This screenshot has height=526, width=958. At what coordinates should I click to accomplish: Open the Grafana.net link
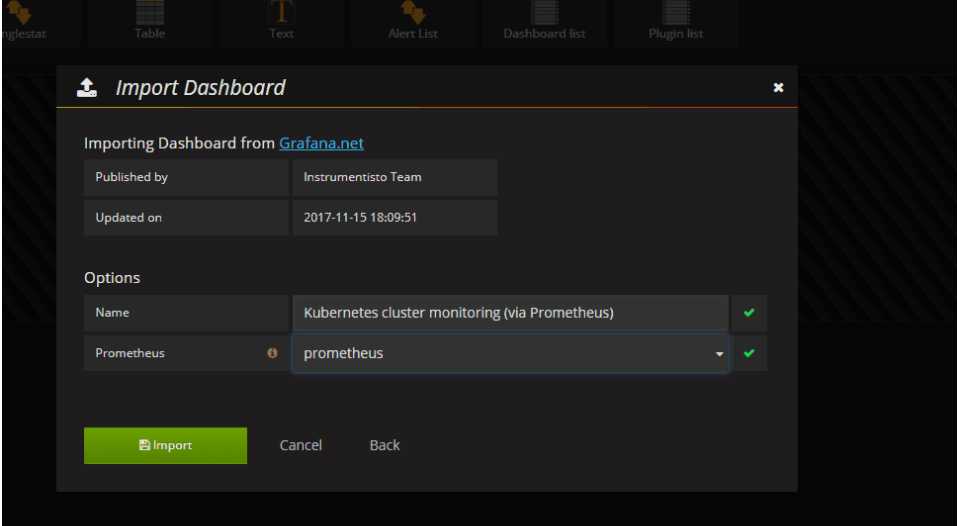point(321,144)
